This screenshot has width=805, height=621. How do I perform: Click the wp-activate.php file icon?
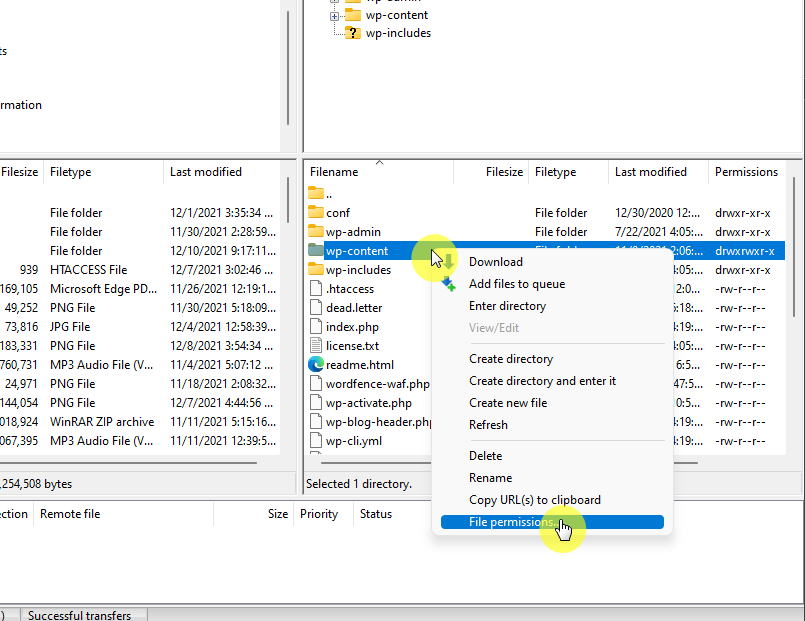(x=316, y=402)
